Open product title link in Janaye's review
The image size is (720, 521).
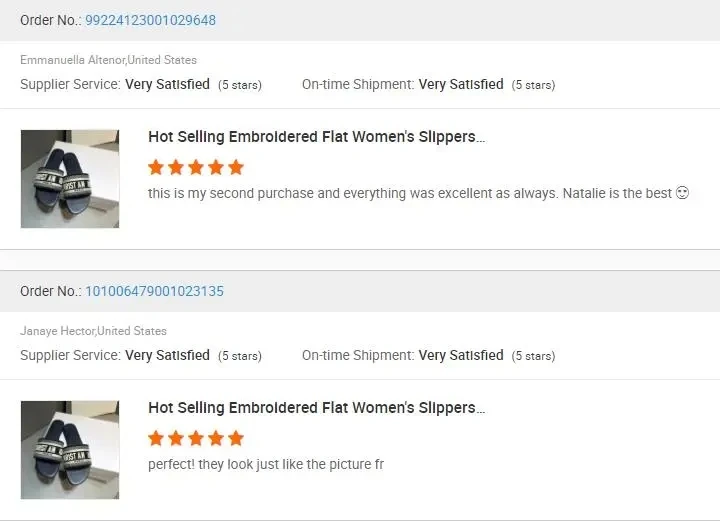click(x=316, y=408)
